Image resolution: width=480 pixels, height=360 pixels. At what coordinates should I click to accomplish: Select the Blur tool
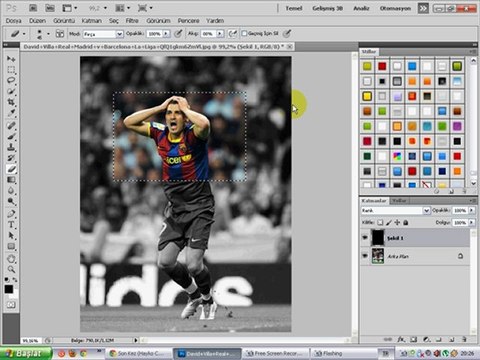tap(11, 191)
